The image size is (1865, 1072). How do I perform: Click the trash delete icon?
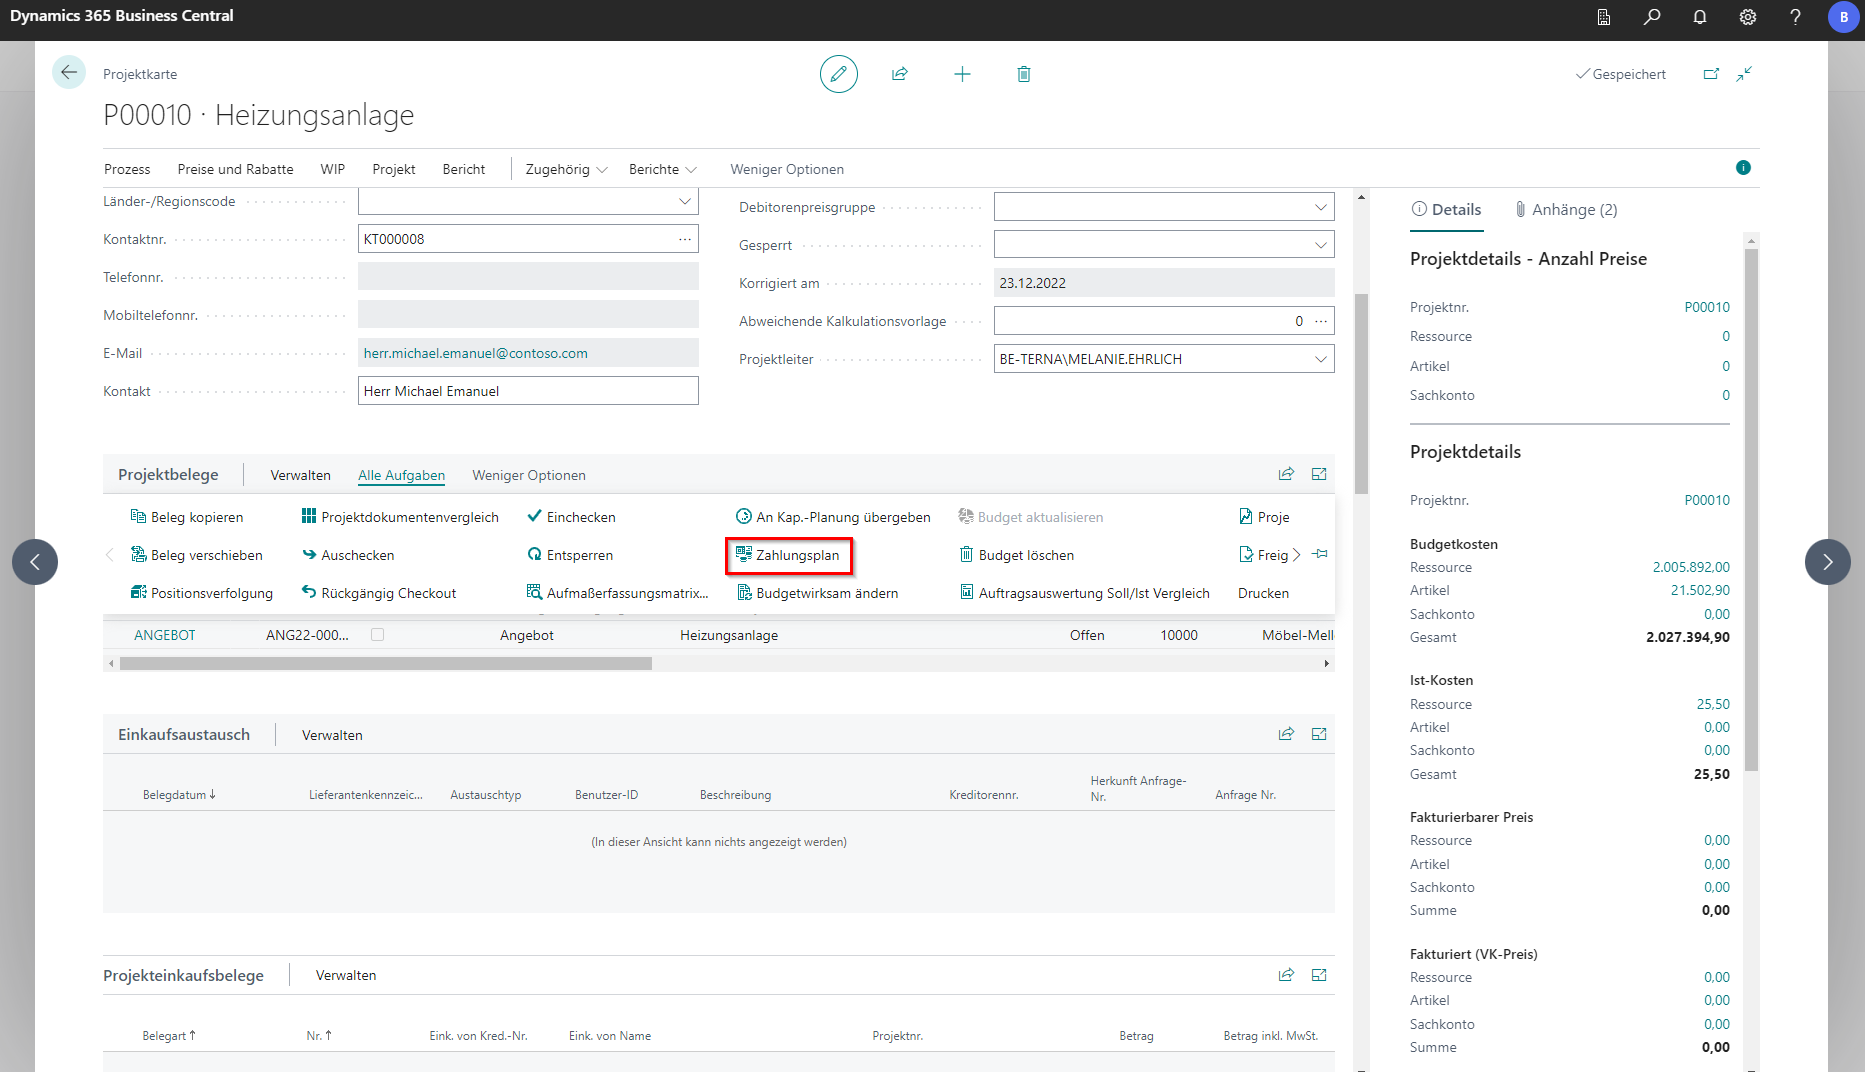(x=1023, y=74)
